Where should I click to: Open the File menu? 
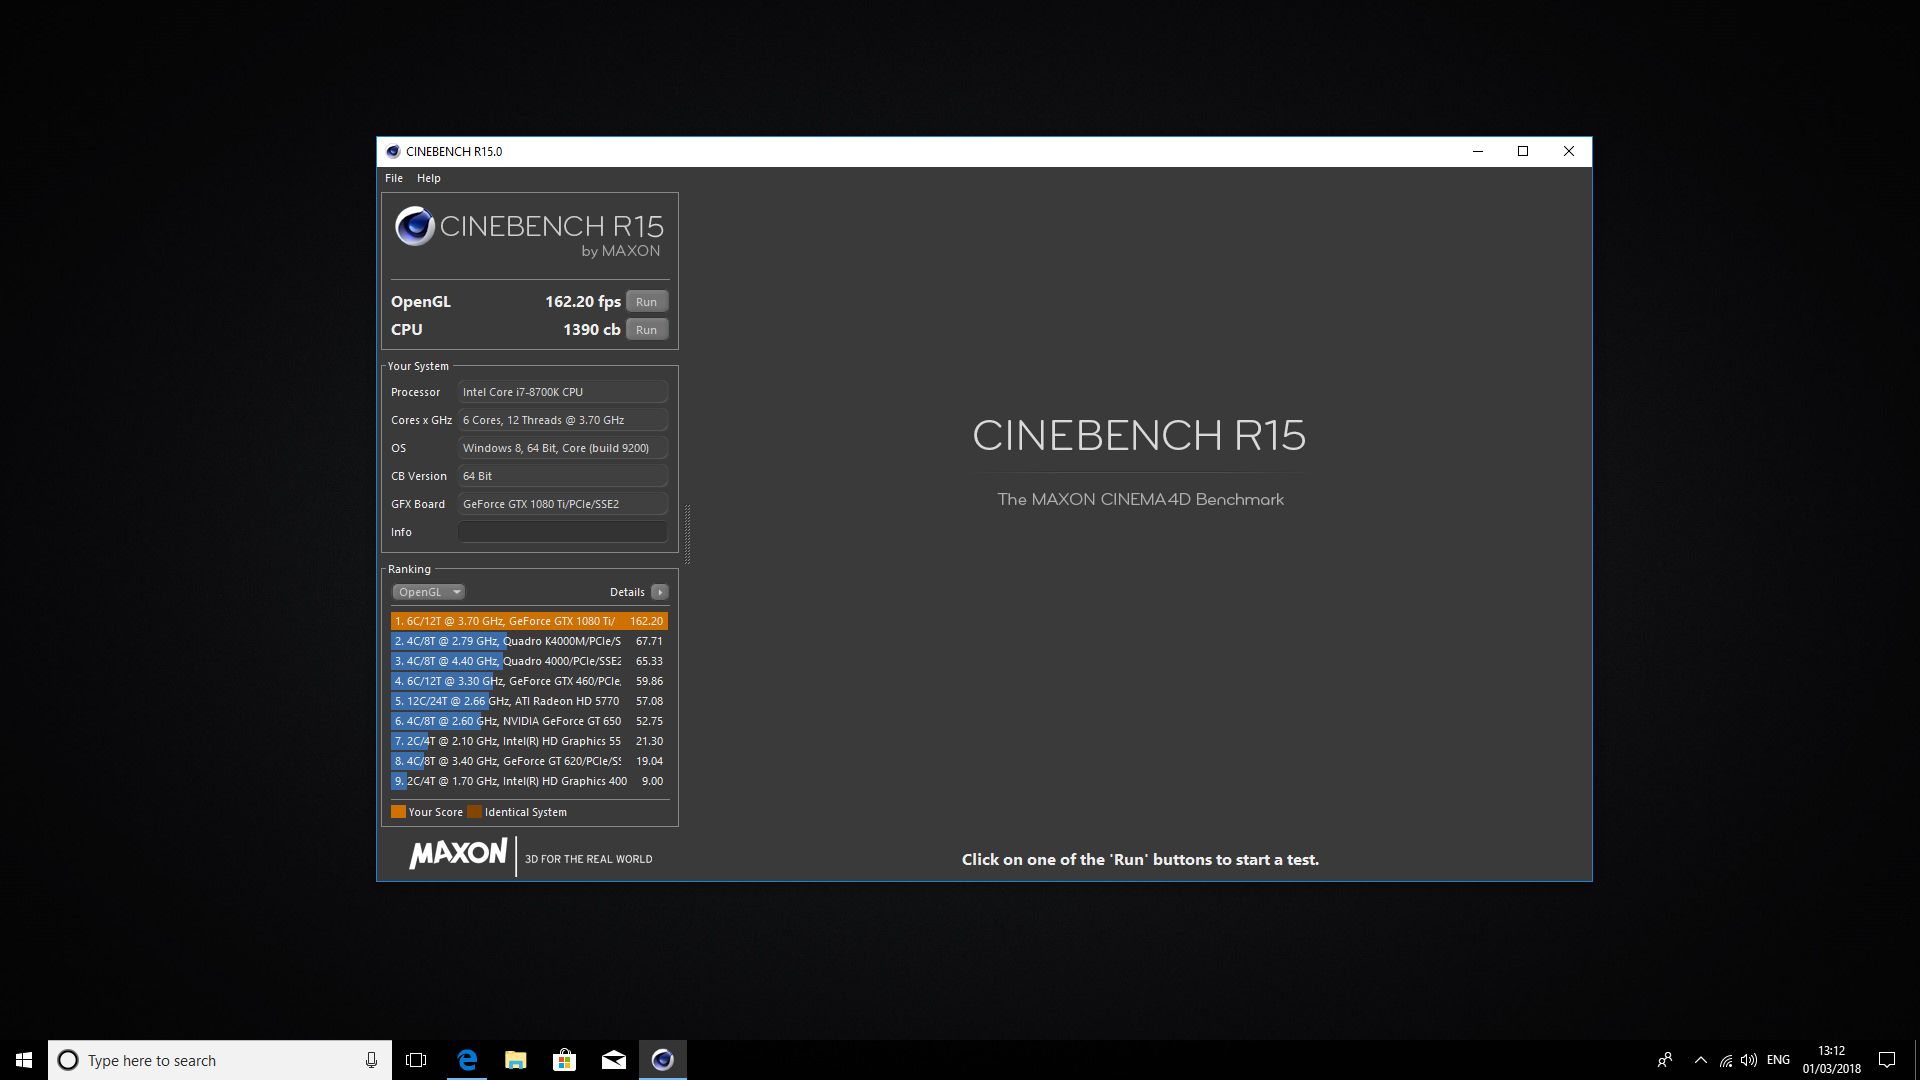click(x=394, y=178)
